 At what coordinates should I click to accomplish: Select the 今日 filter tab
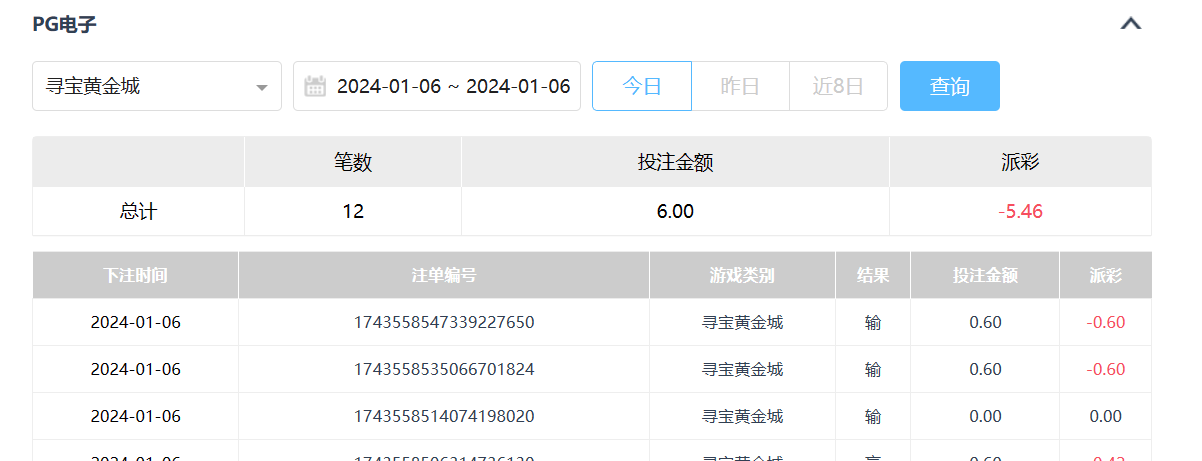[642, 86]
